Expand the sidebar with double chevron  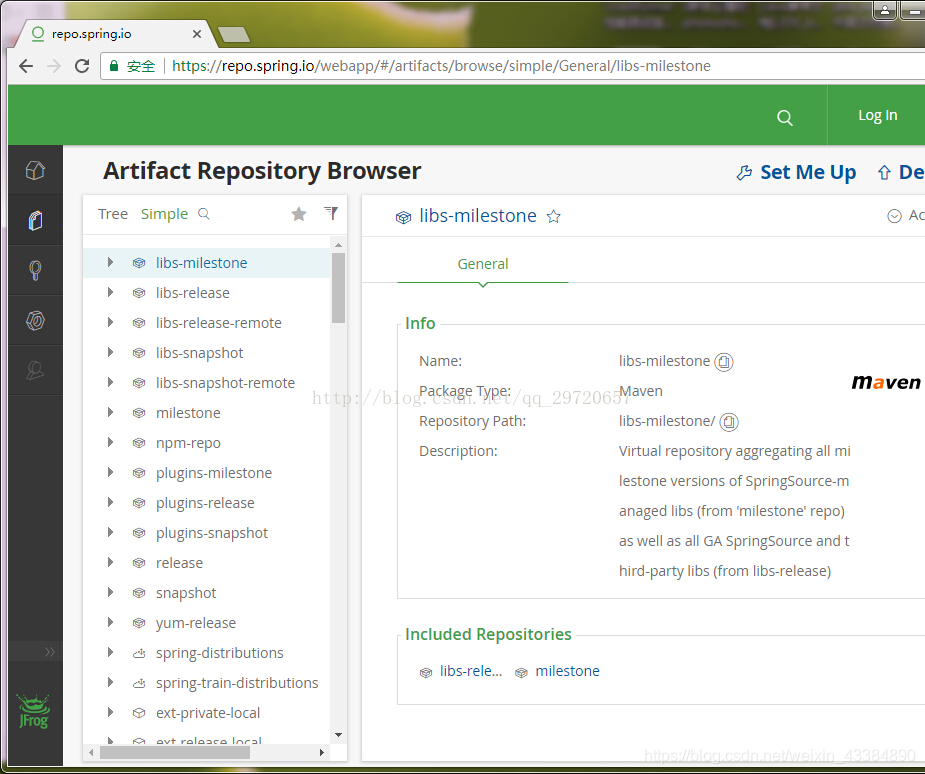click(50, 652)
